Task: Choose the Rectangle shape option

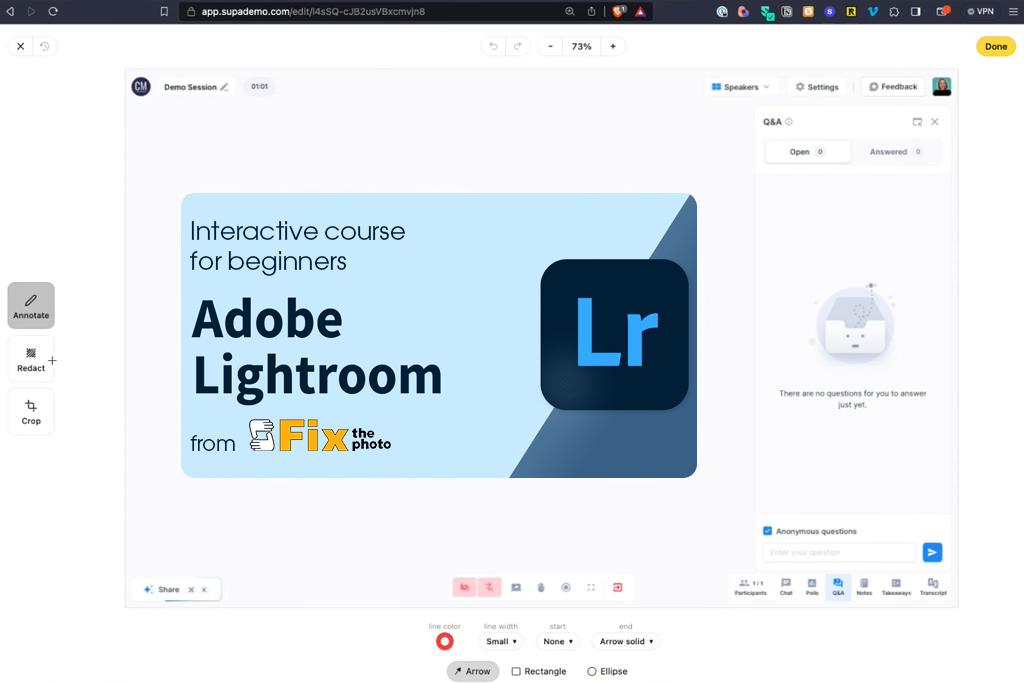Action: (539, 671)
